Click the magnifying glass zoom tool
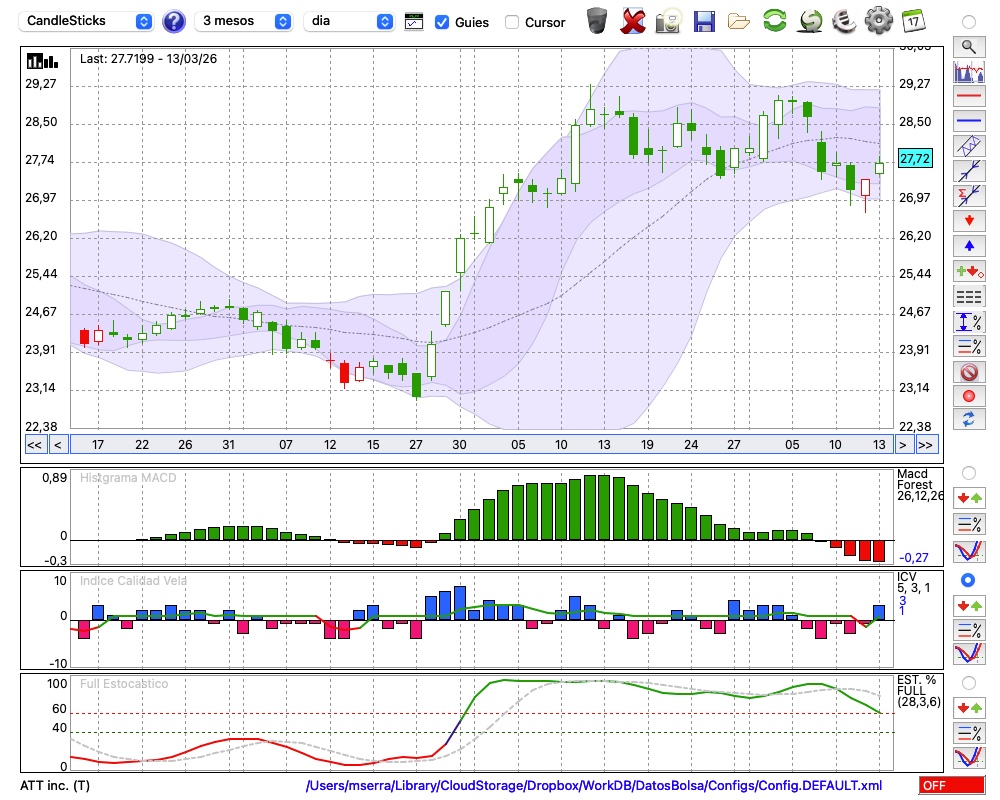 tap(968, 46)
